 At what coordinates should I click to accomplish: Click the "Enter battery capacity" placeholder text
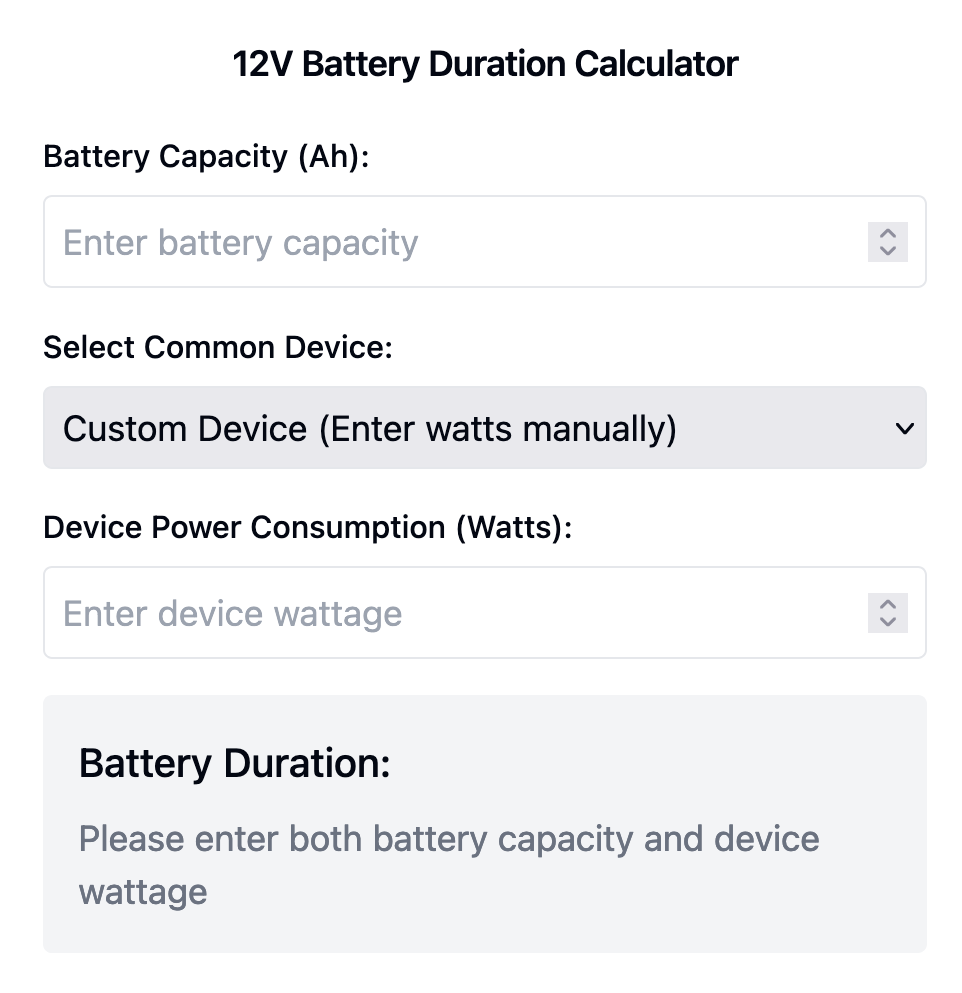240,242
